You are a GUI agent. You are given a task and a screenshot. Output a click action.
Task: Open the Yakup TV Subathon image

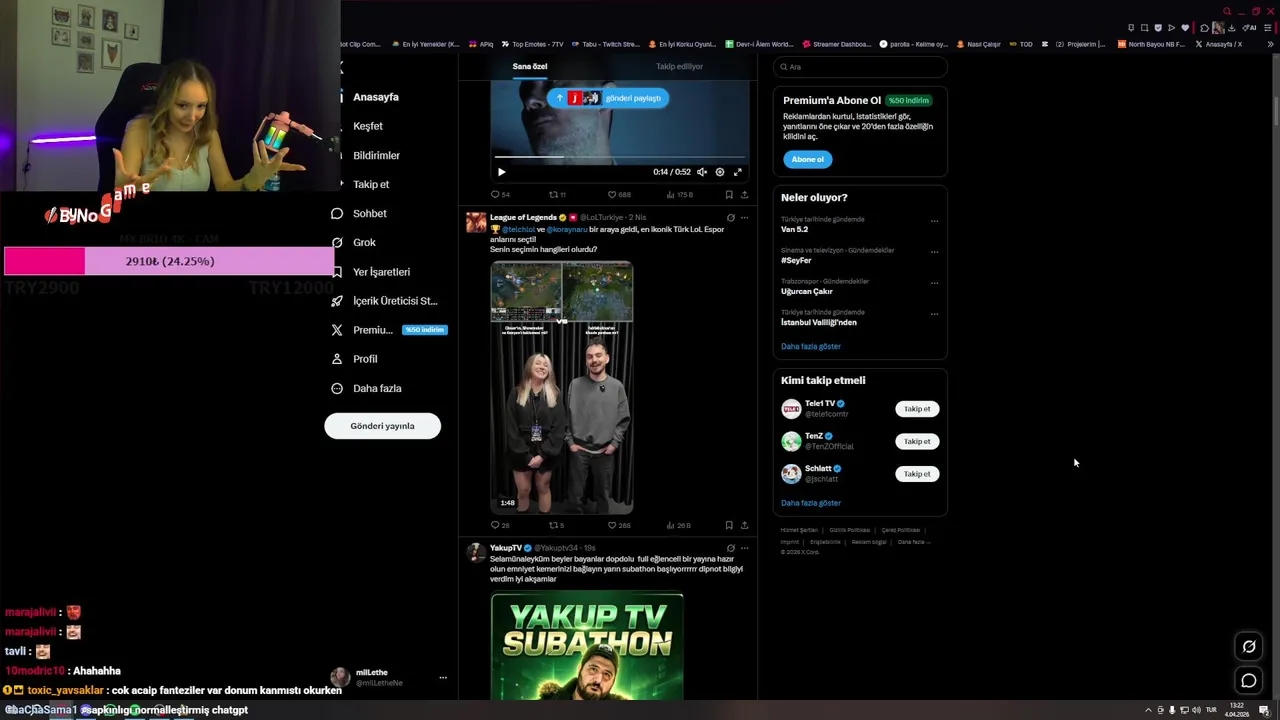point(587,646)
